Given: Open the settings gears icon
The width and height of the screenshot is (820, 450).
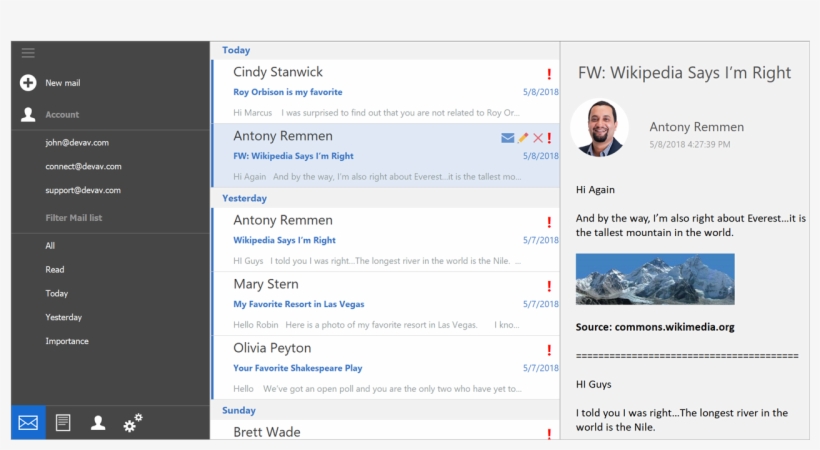Looking at the screenshot, I should pyautogui.click(x=133, y=422).
